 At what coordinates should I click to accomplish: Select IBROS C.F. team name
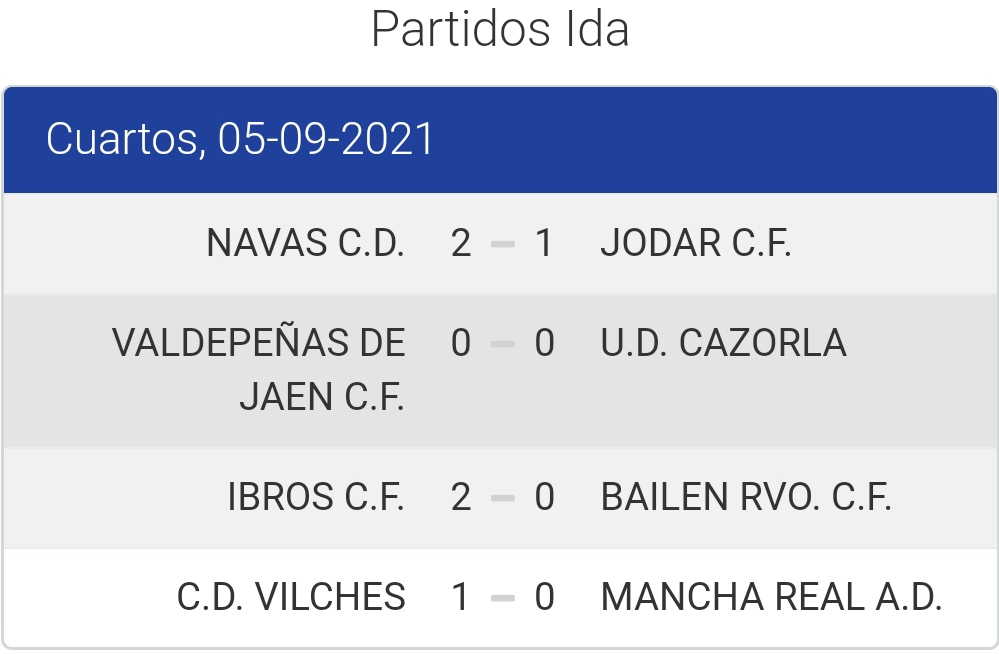tap(316, 497)
